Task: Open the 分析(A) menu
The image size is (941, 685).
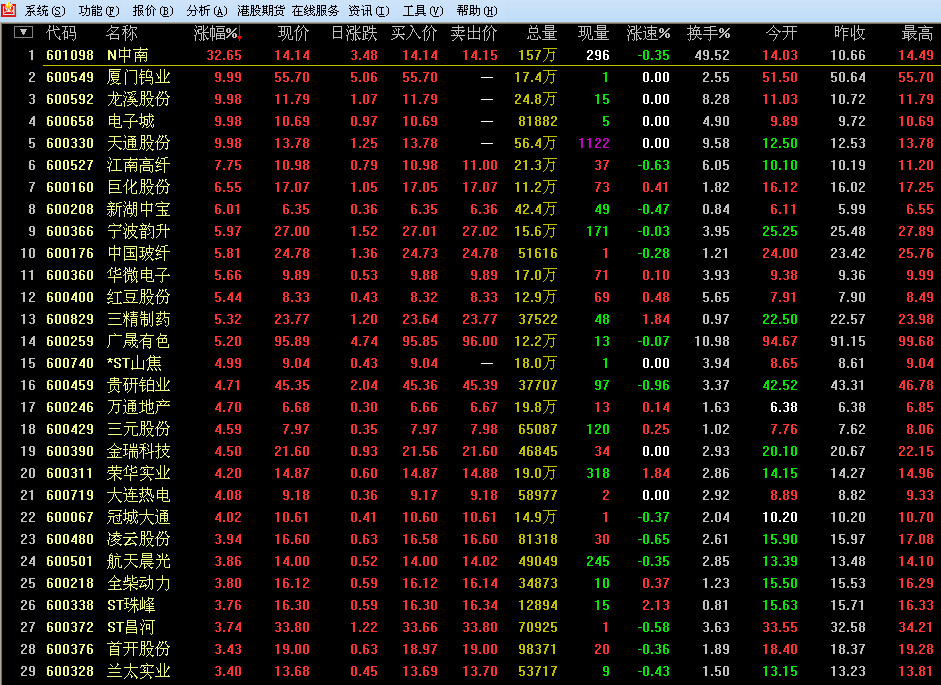Action: pyautogui.click(x=207, y=11)
